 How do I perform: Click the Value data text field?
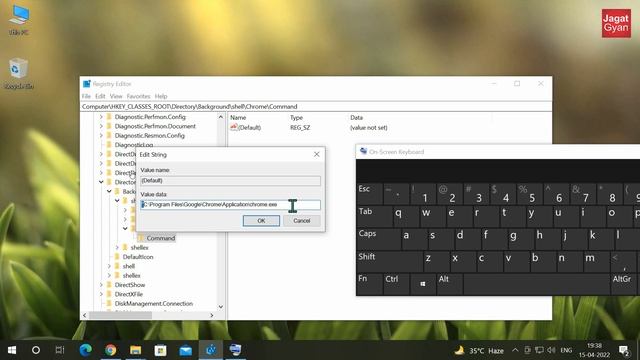click(x=231, y=204)
